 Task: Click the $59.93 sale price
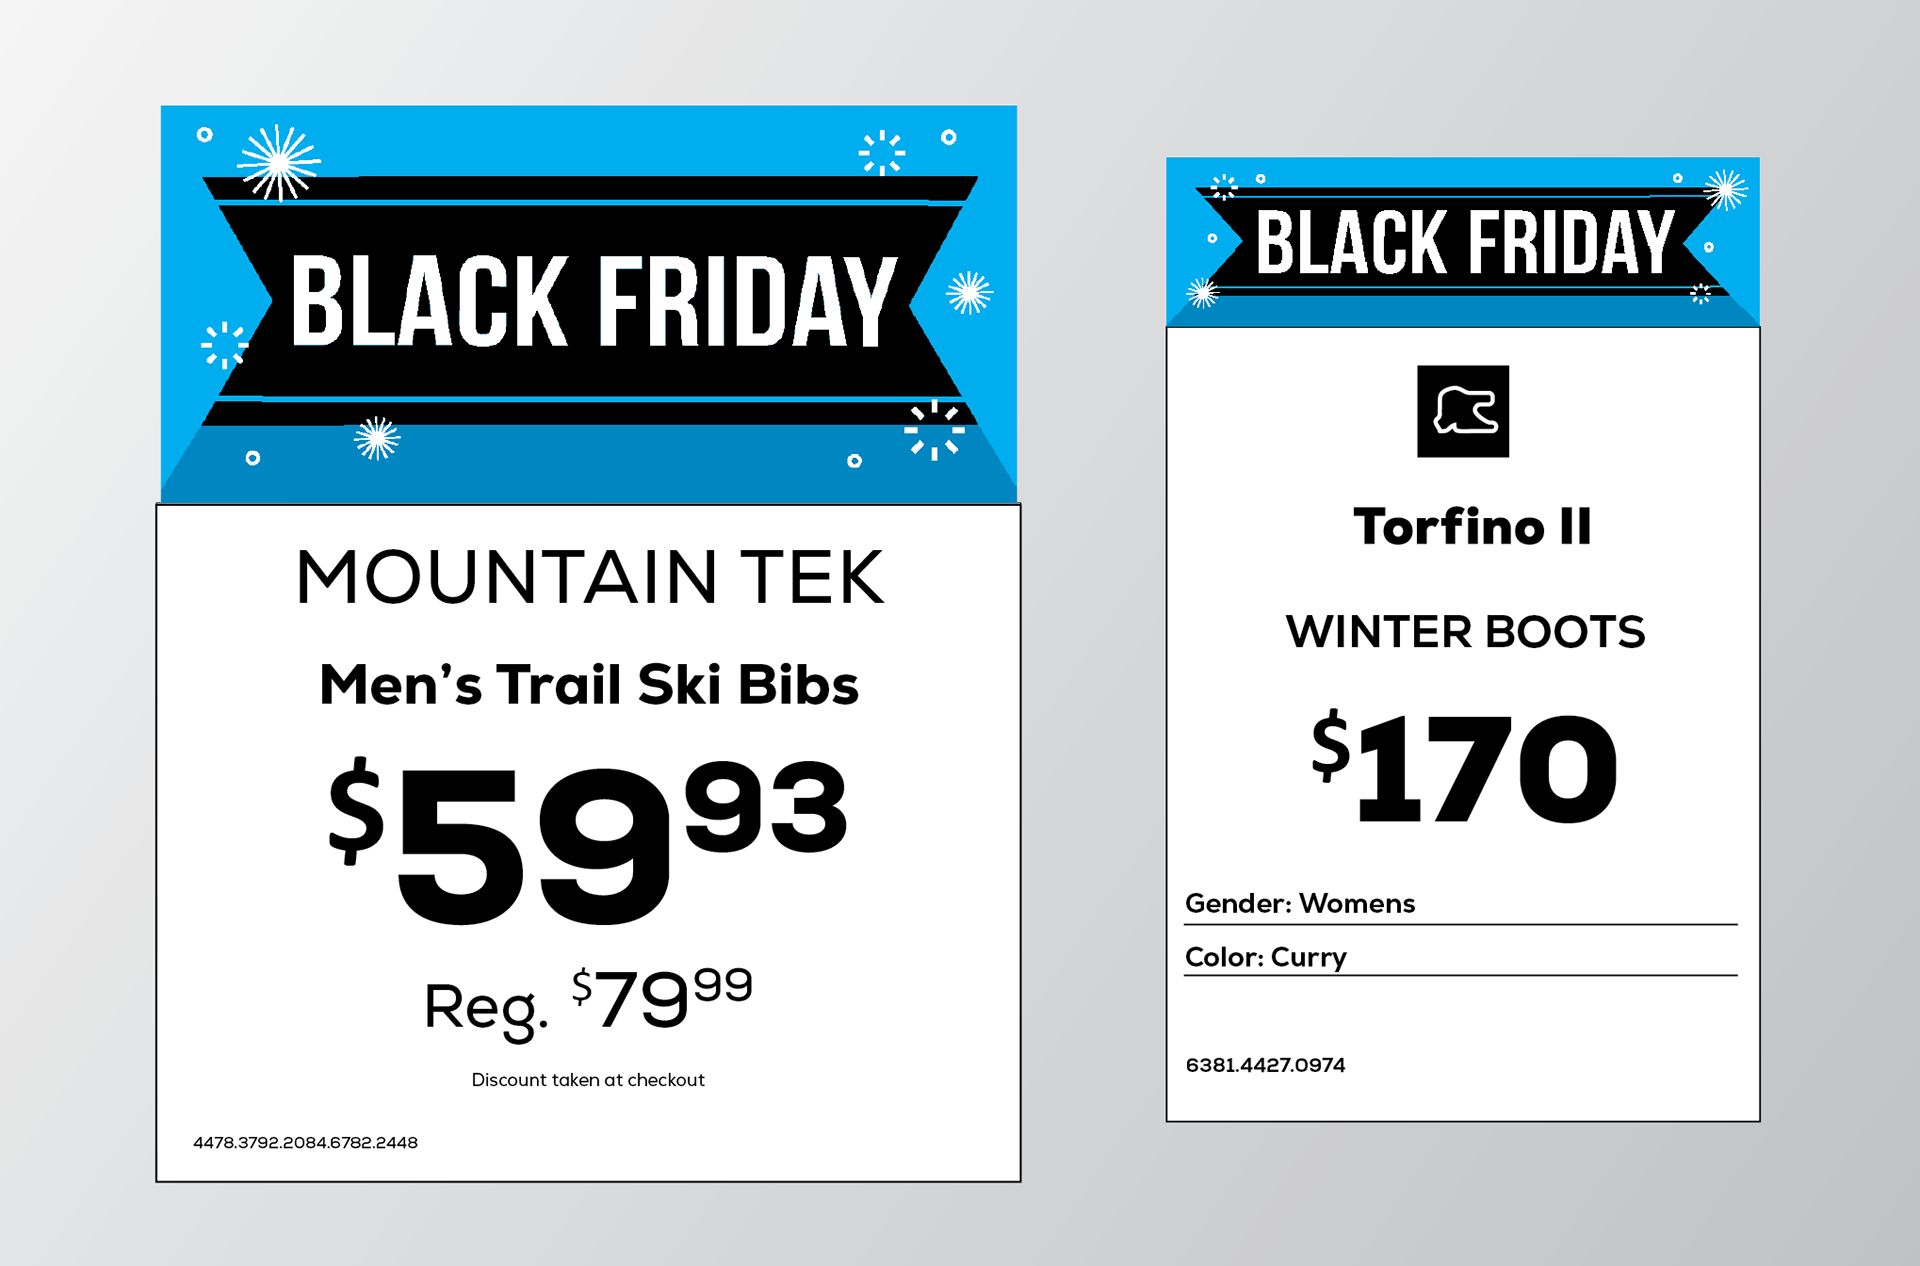[x=588, y=840]
